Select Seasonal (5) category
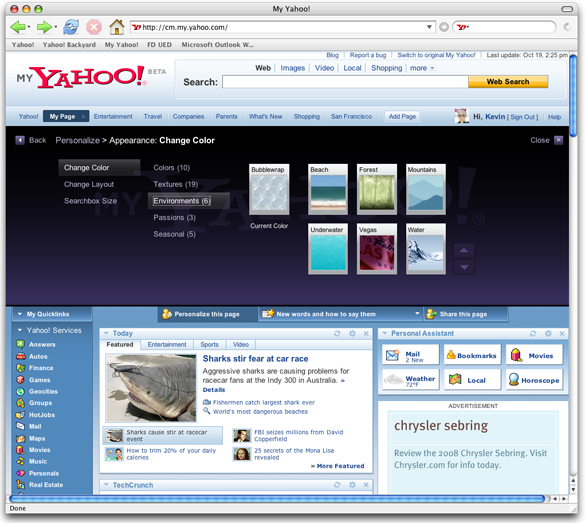The image size is (586, 523). click(x=175, y=234)
